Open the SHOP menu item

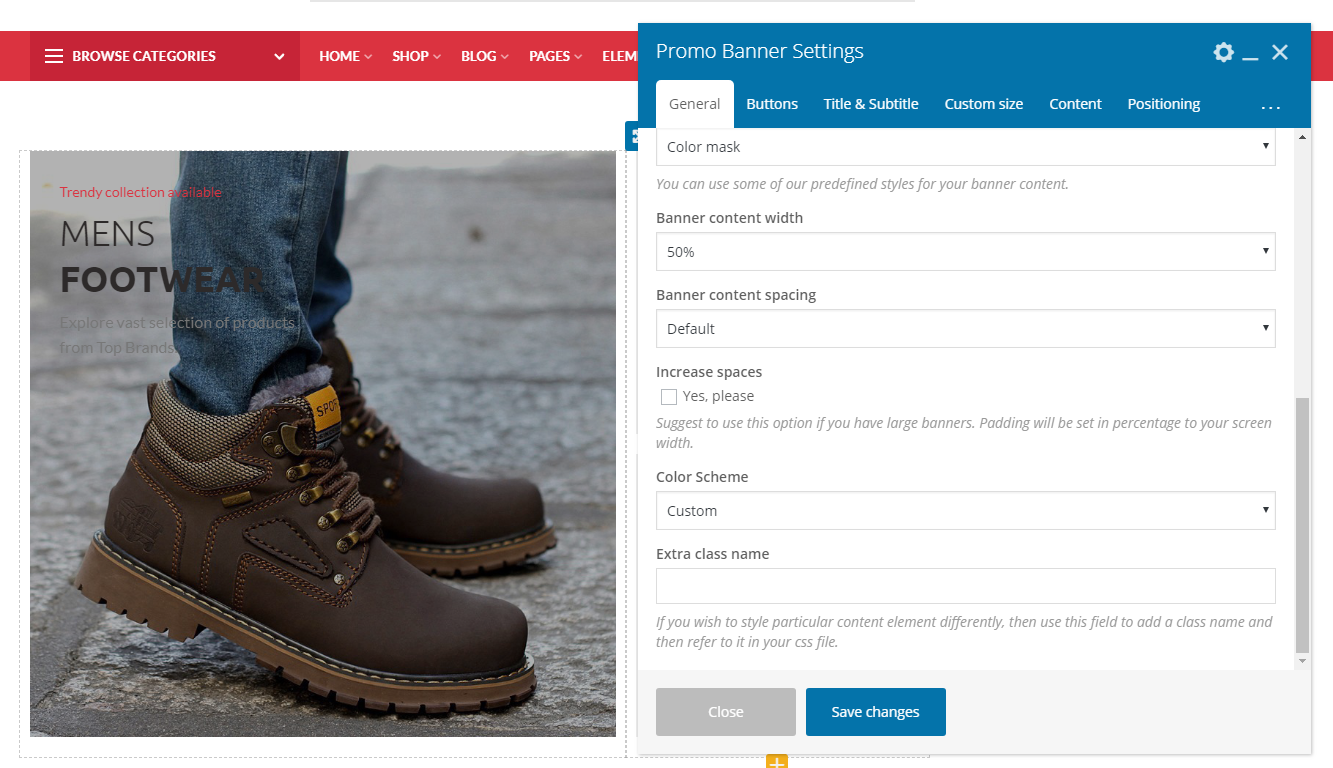pos(416,56)
